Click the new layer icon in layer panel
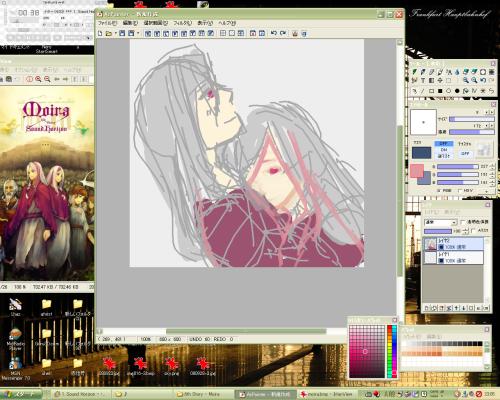 (427, 308)
